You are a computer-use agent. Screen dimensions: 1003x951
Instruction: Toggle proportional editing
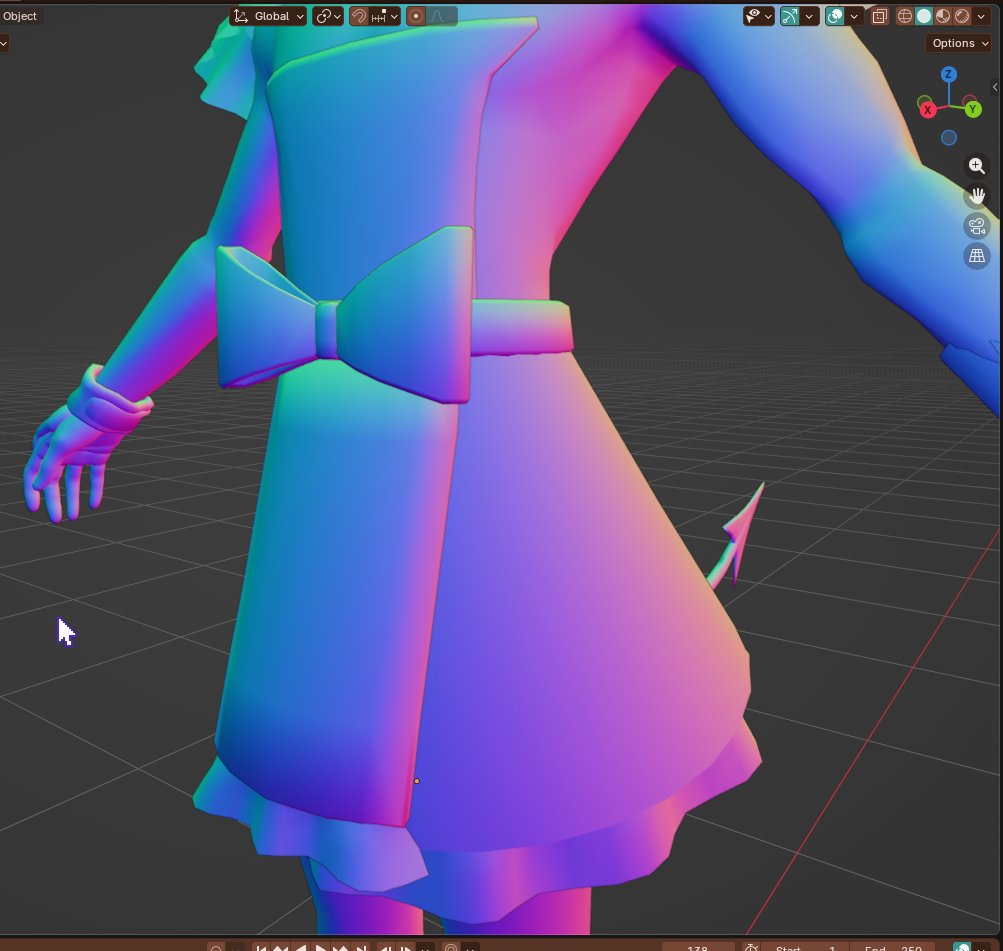[416, 16]
